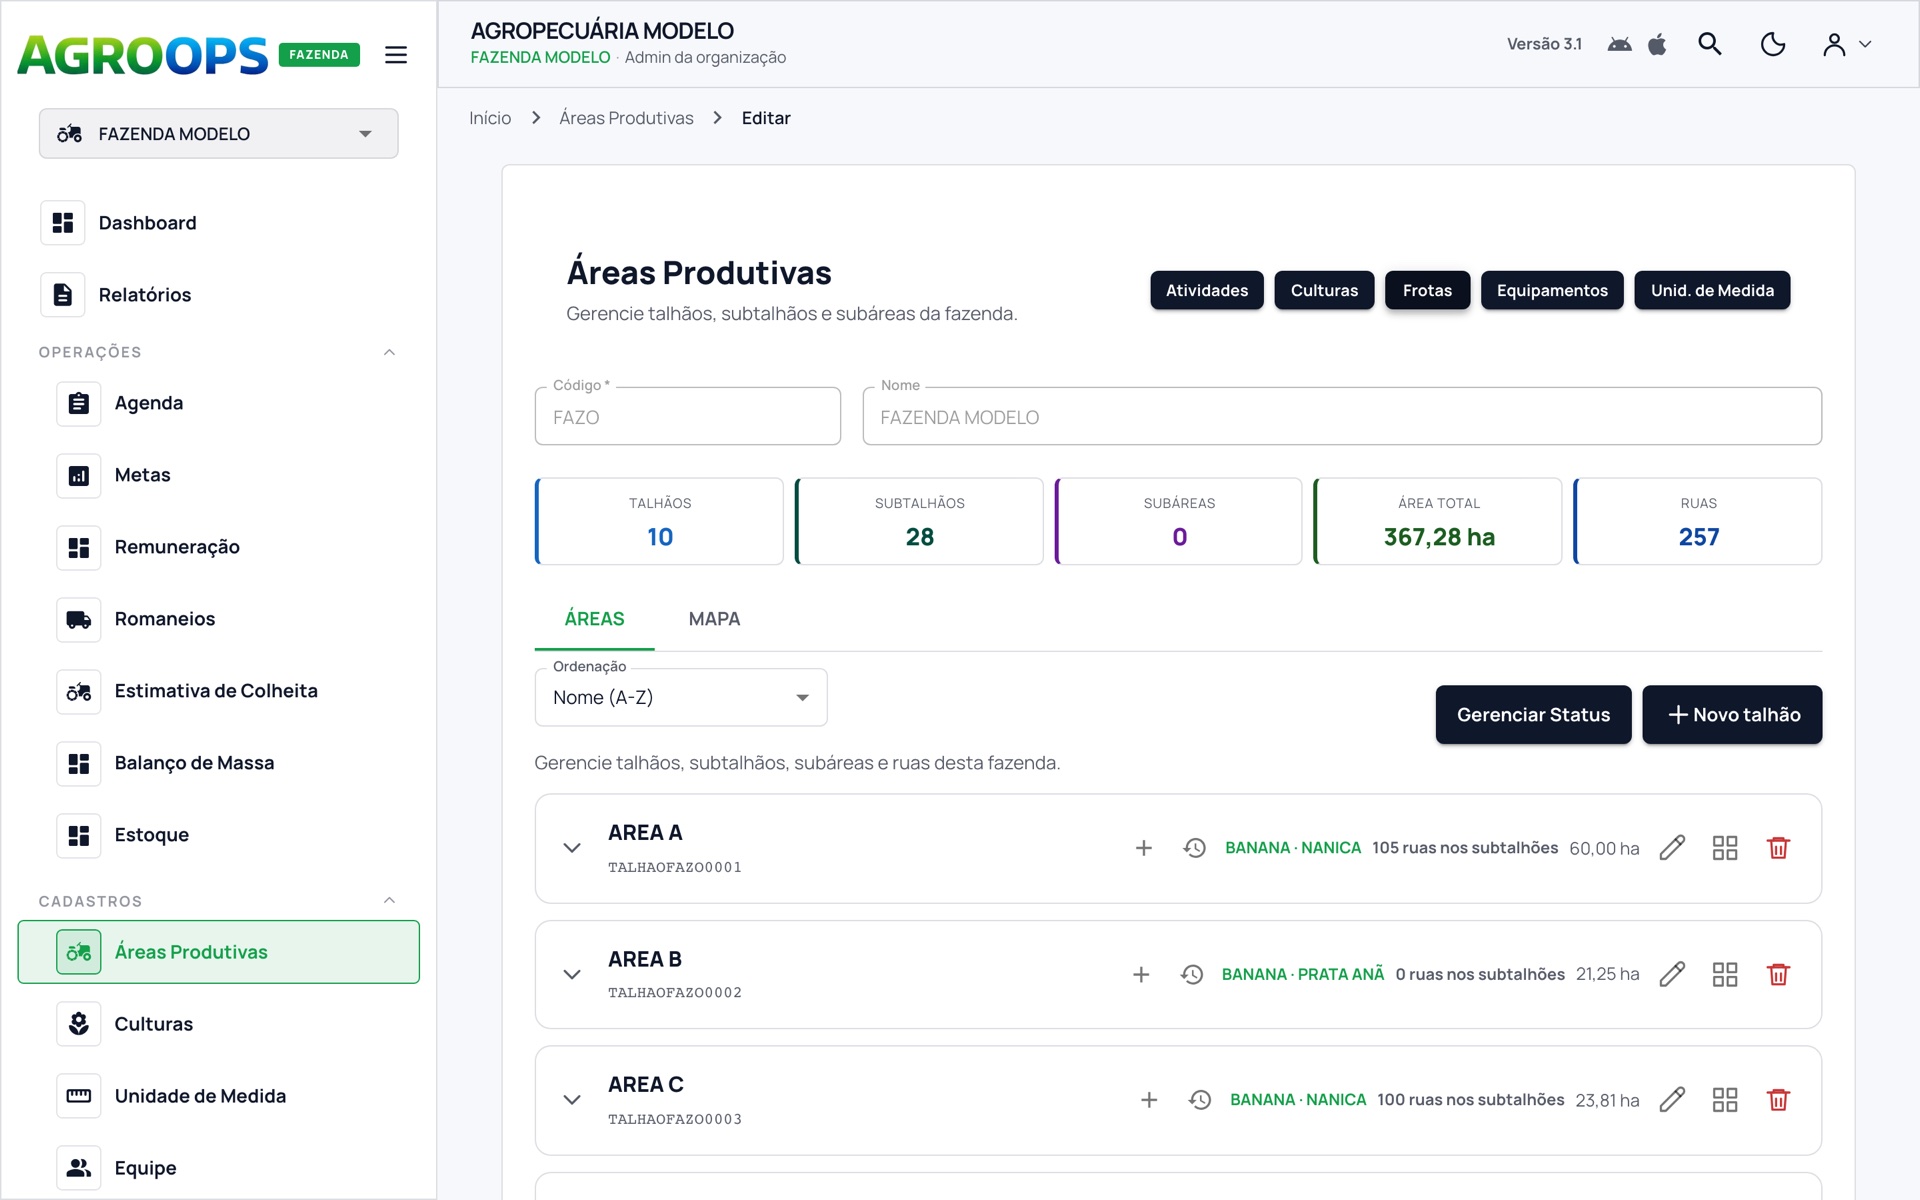
Task: Delete AREA A with trash icon
Action: click(1778, 848)
